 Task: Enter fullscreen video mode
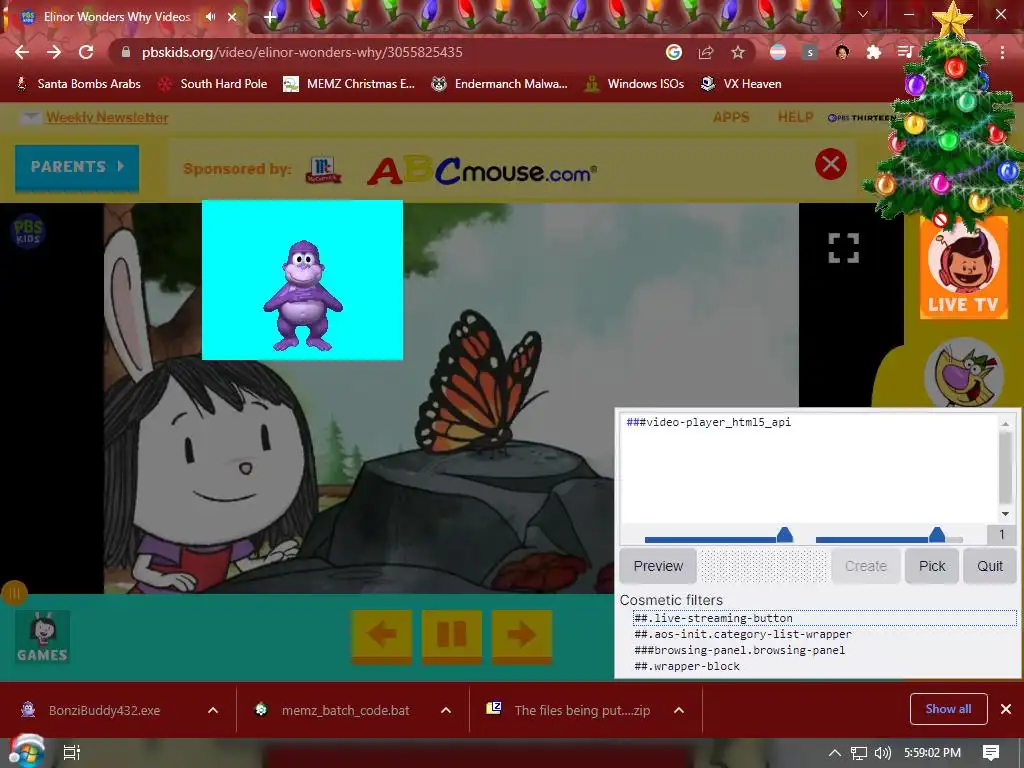pos(843,248)
